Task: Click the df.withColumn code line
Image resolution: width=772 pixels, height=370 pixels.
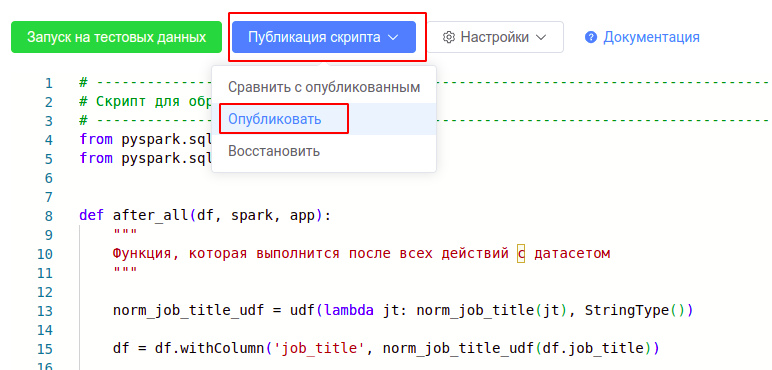Action: tap(386, 349)
